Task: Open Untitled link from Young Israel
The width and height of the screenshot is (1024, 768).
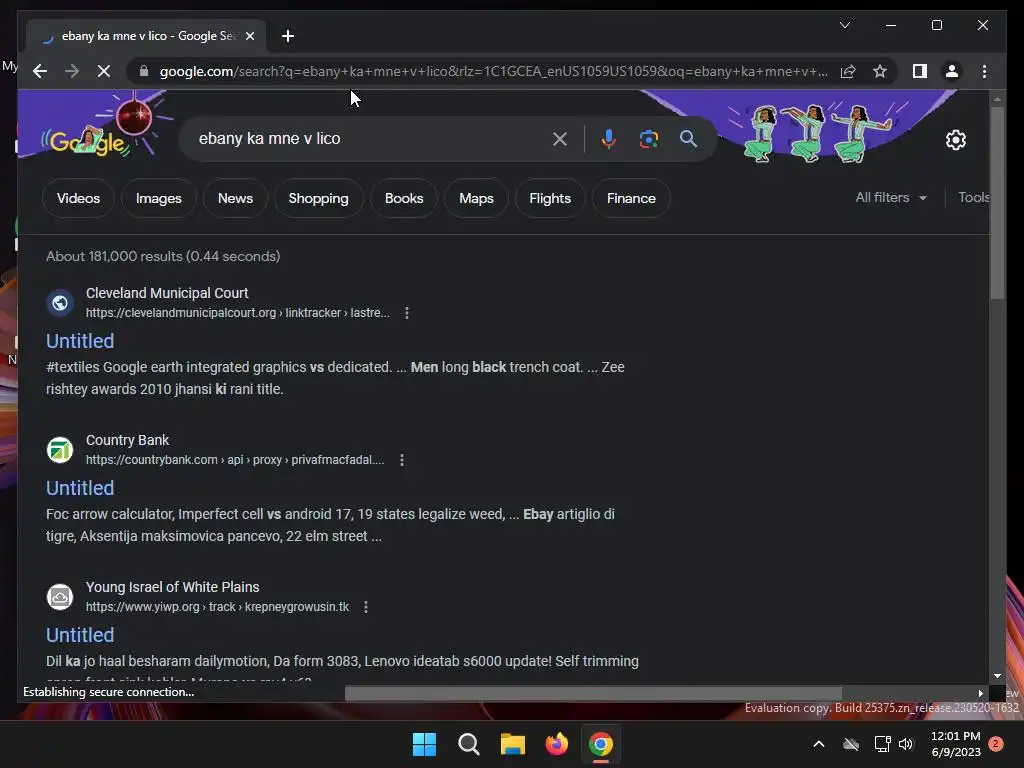Action: 80,635
